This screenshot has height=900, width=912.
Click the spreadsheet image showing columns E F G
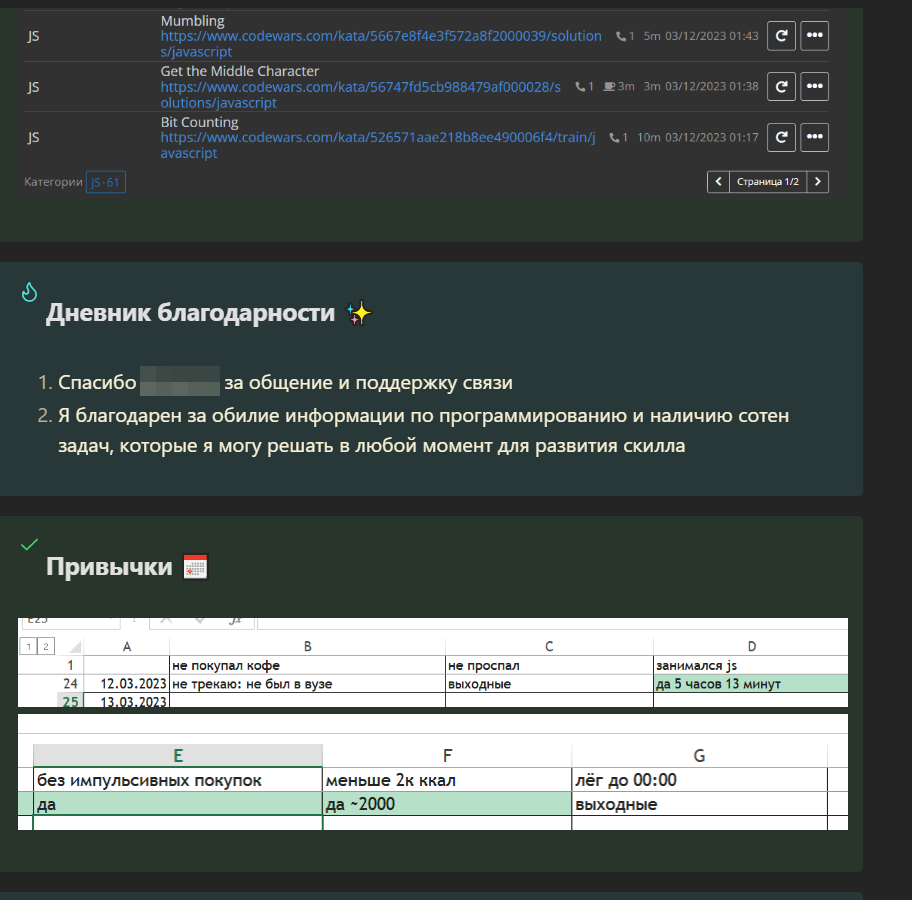coord(433,772)
